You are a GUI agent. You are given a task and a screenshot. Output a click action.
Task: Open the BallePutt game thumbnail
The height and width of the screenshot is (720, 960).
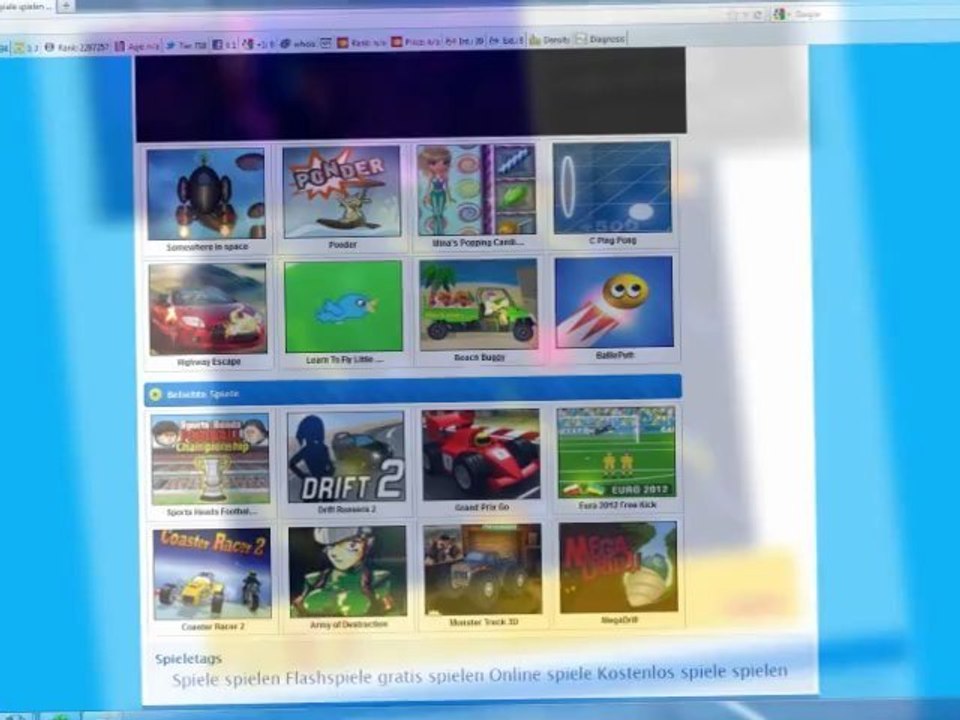point(613,302)
